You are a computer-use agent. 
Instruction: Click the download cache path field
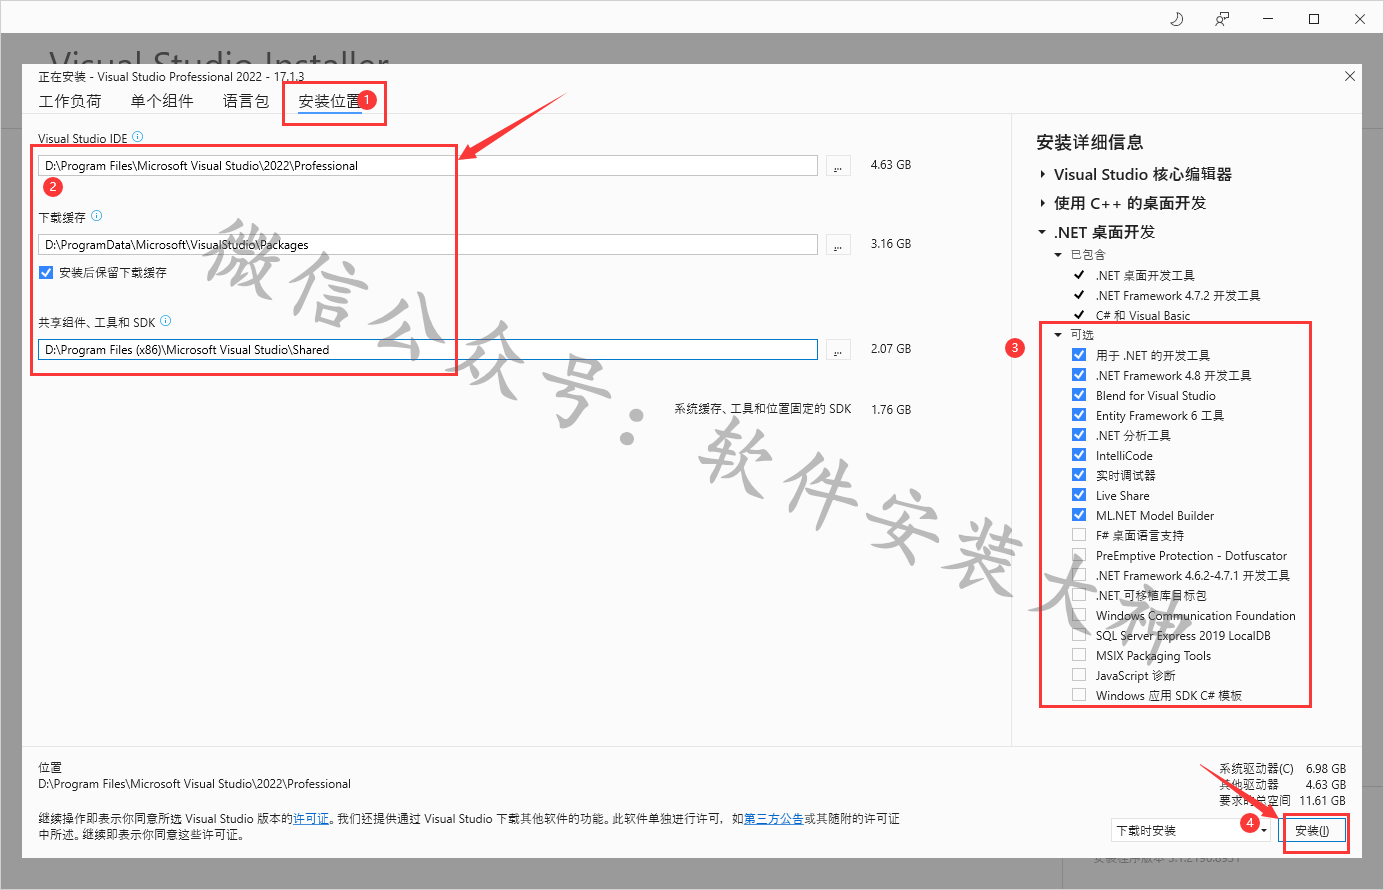(x=428, y=245)
